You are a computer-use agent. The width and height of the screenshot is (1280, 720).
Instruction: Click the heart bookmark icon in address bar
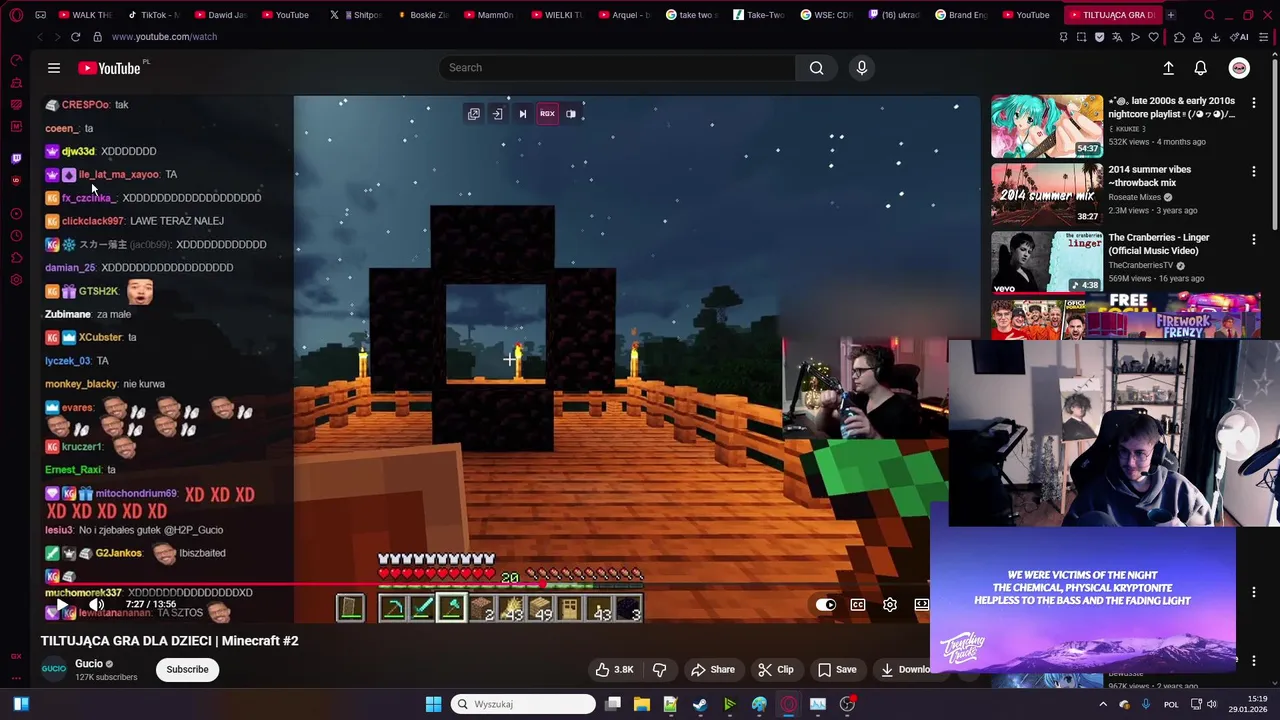[1153, 37]
